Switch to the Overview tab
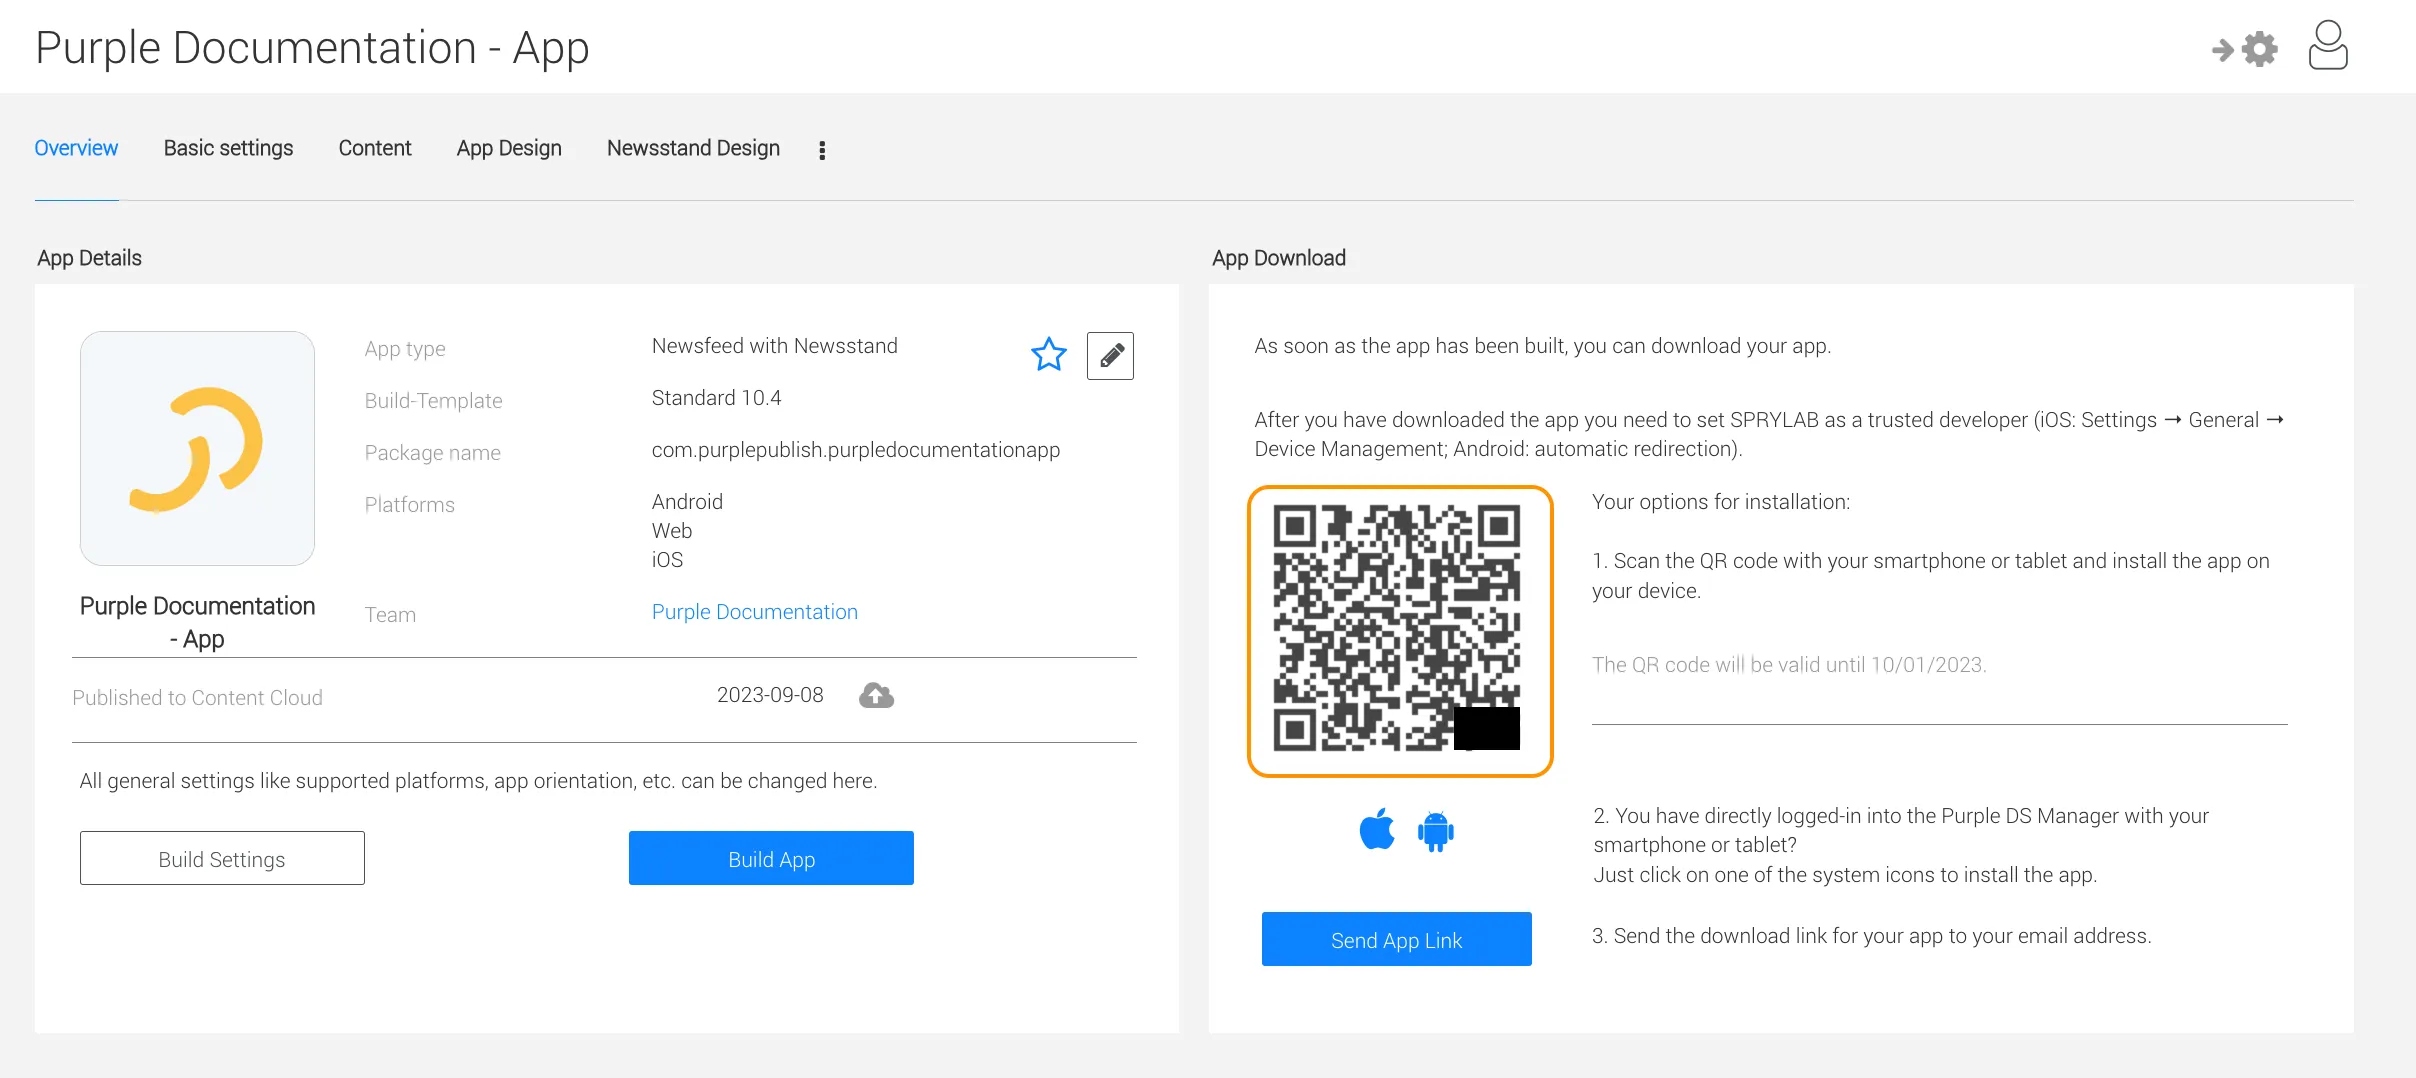Viewport: 2416px width, 1078px height. click(x=76, y=148)
